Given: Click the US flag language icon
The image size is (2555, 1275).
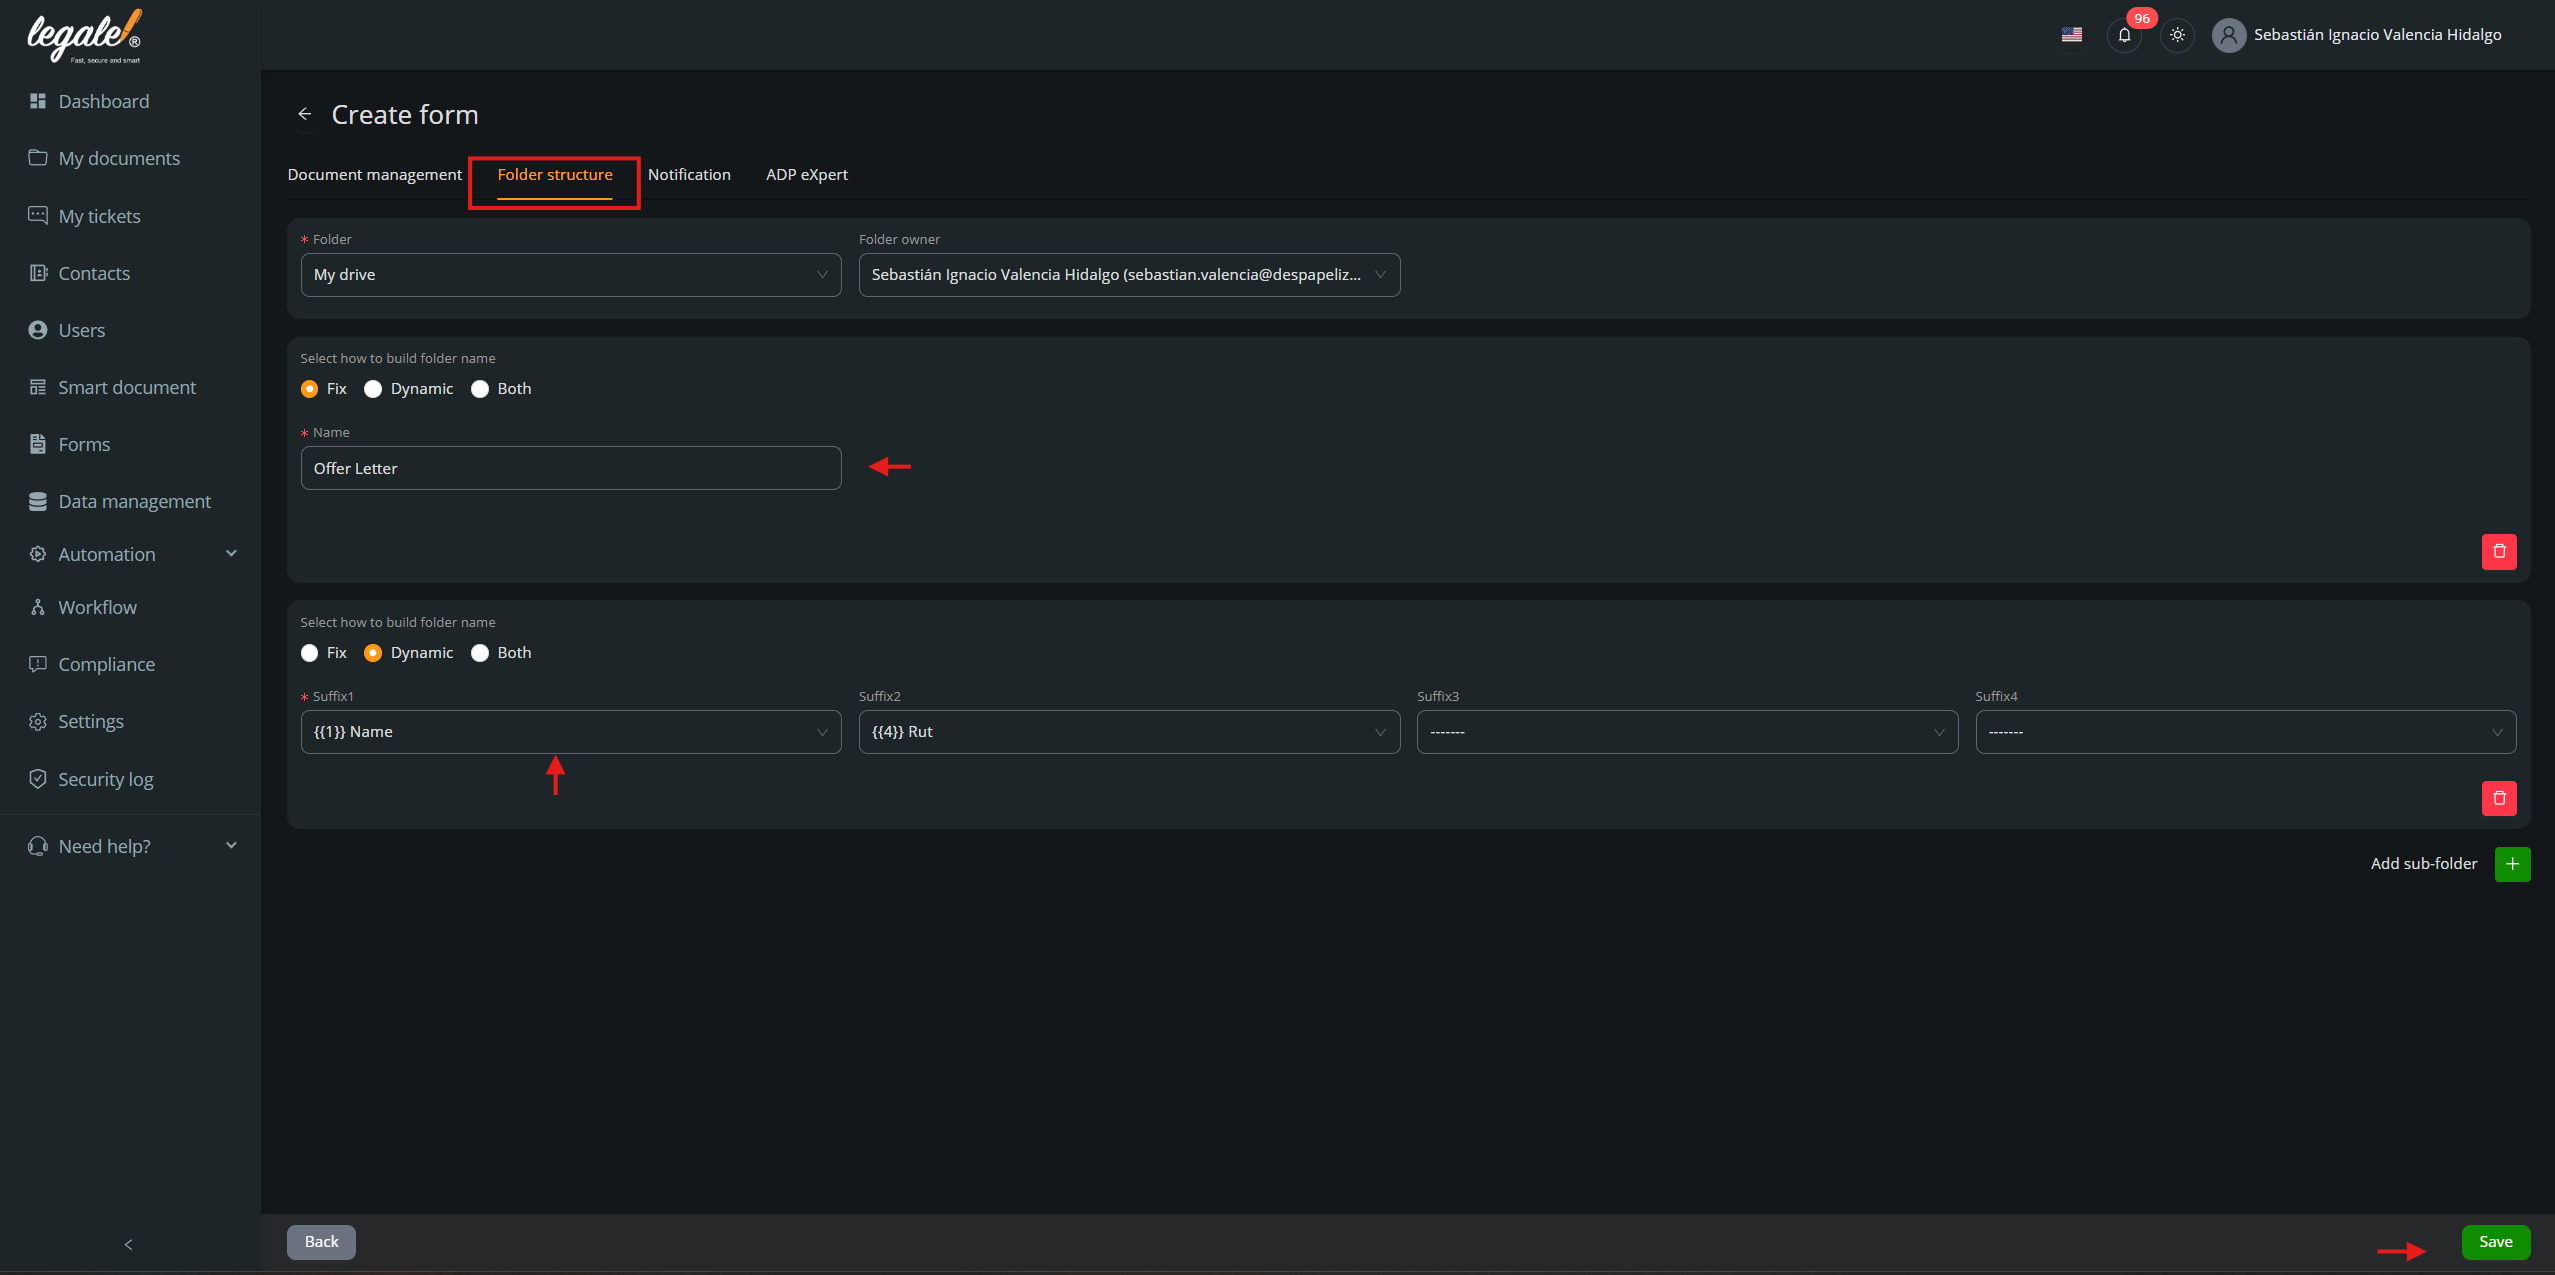Looking at the screenshot, I should coord(2071,35).
